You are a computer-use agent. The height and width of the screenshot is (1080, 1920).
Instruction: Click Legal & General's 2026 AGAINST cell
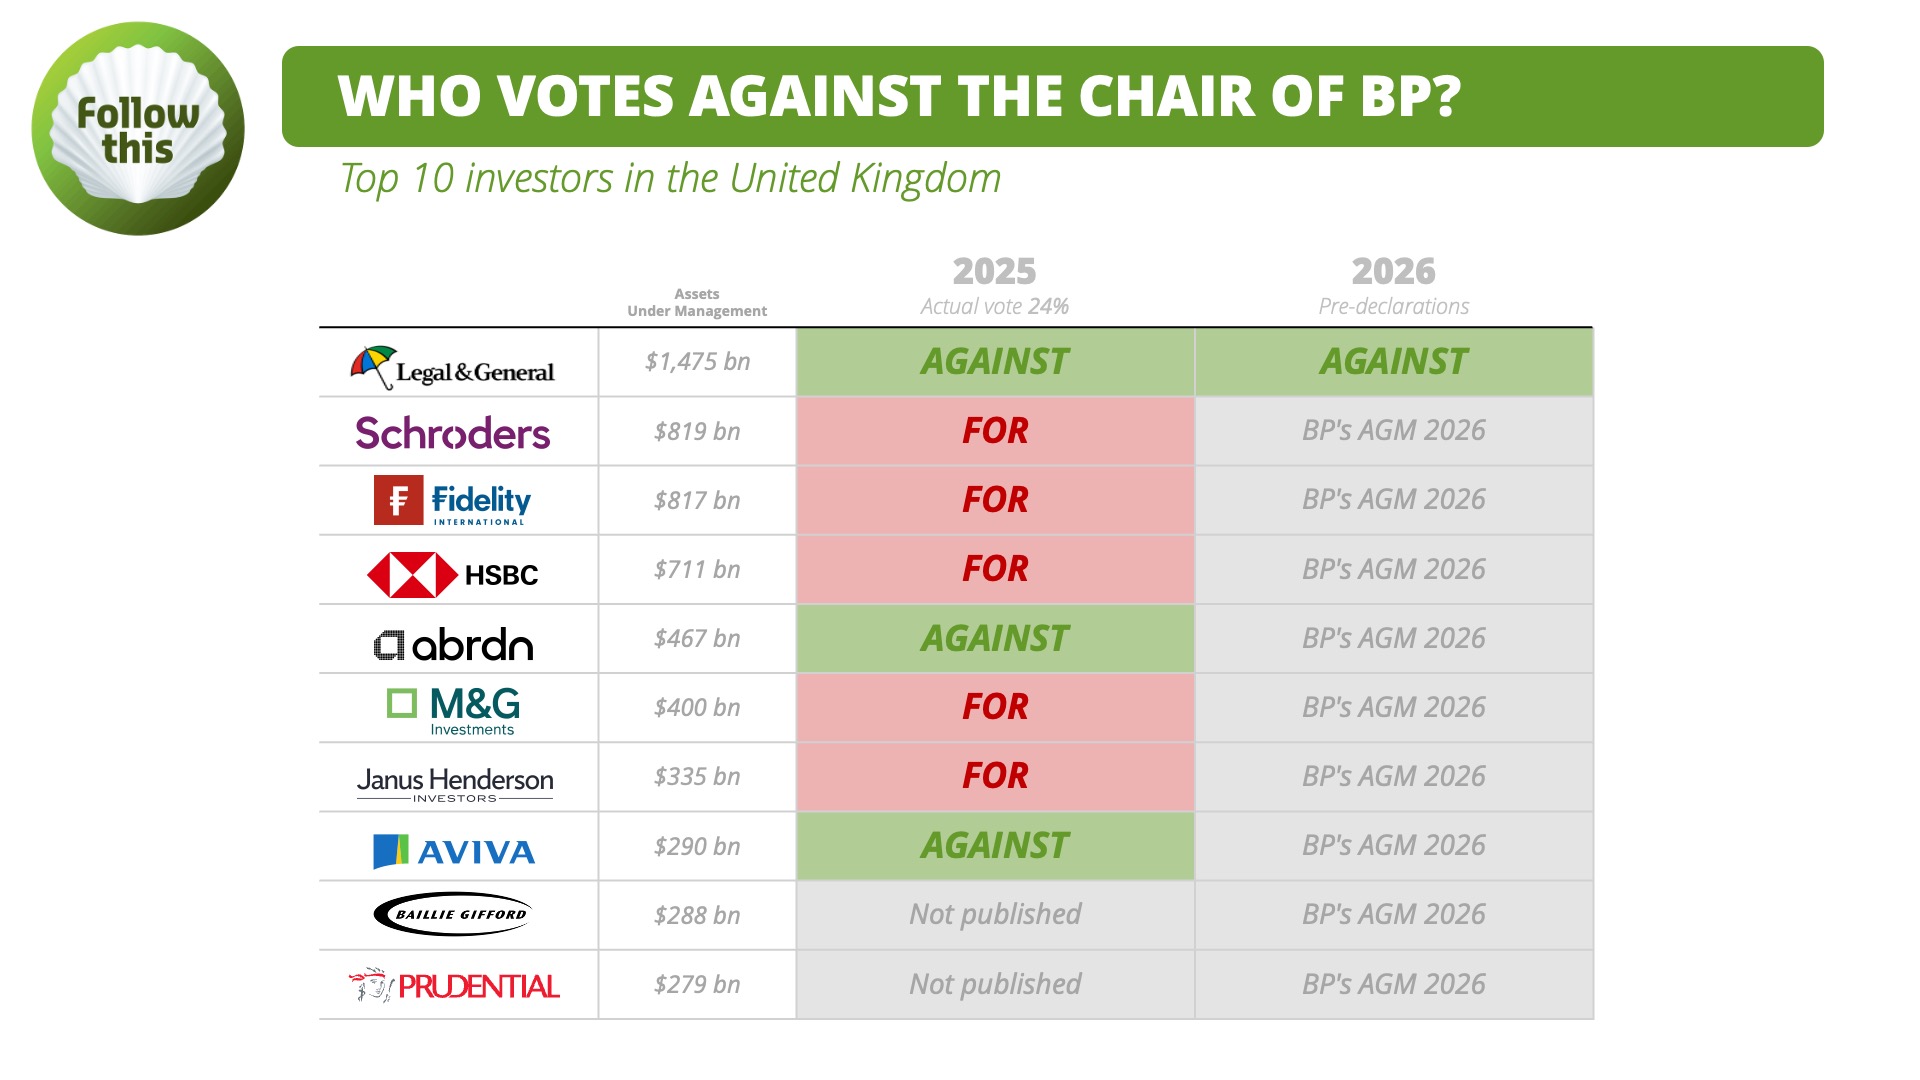[x=1393, y=362]
